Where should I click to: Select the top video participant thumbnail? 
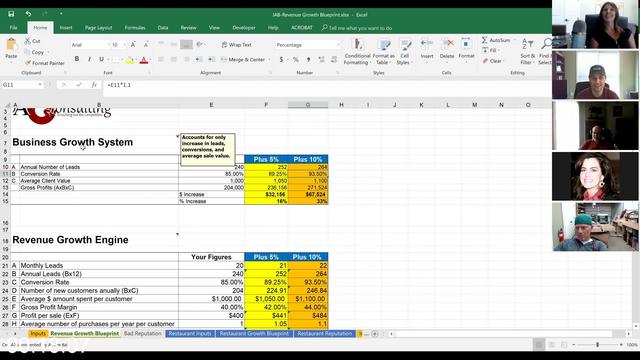coord(595,24)
